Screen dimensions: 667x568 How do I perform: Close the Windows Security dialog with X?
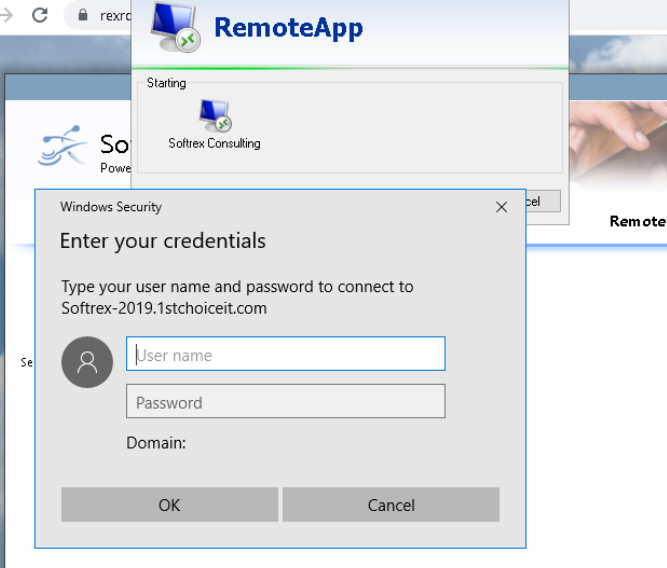[502, 207]
